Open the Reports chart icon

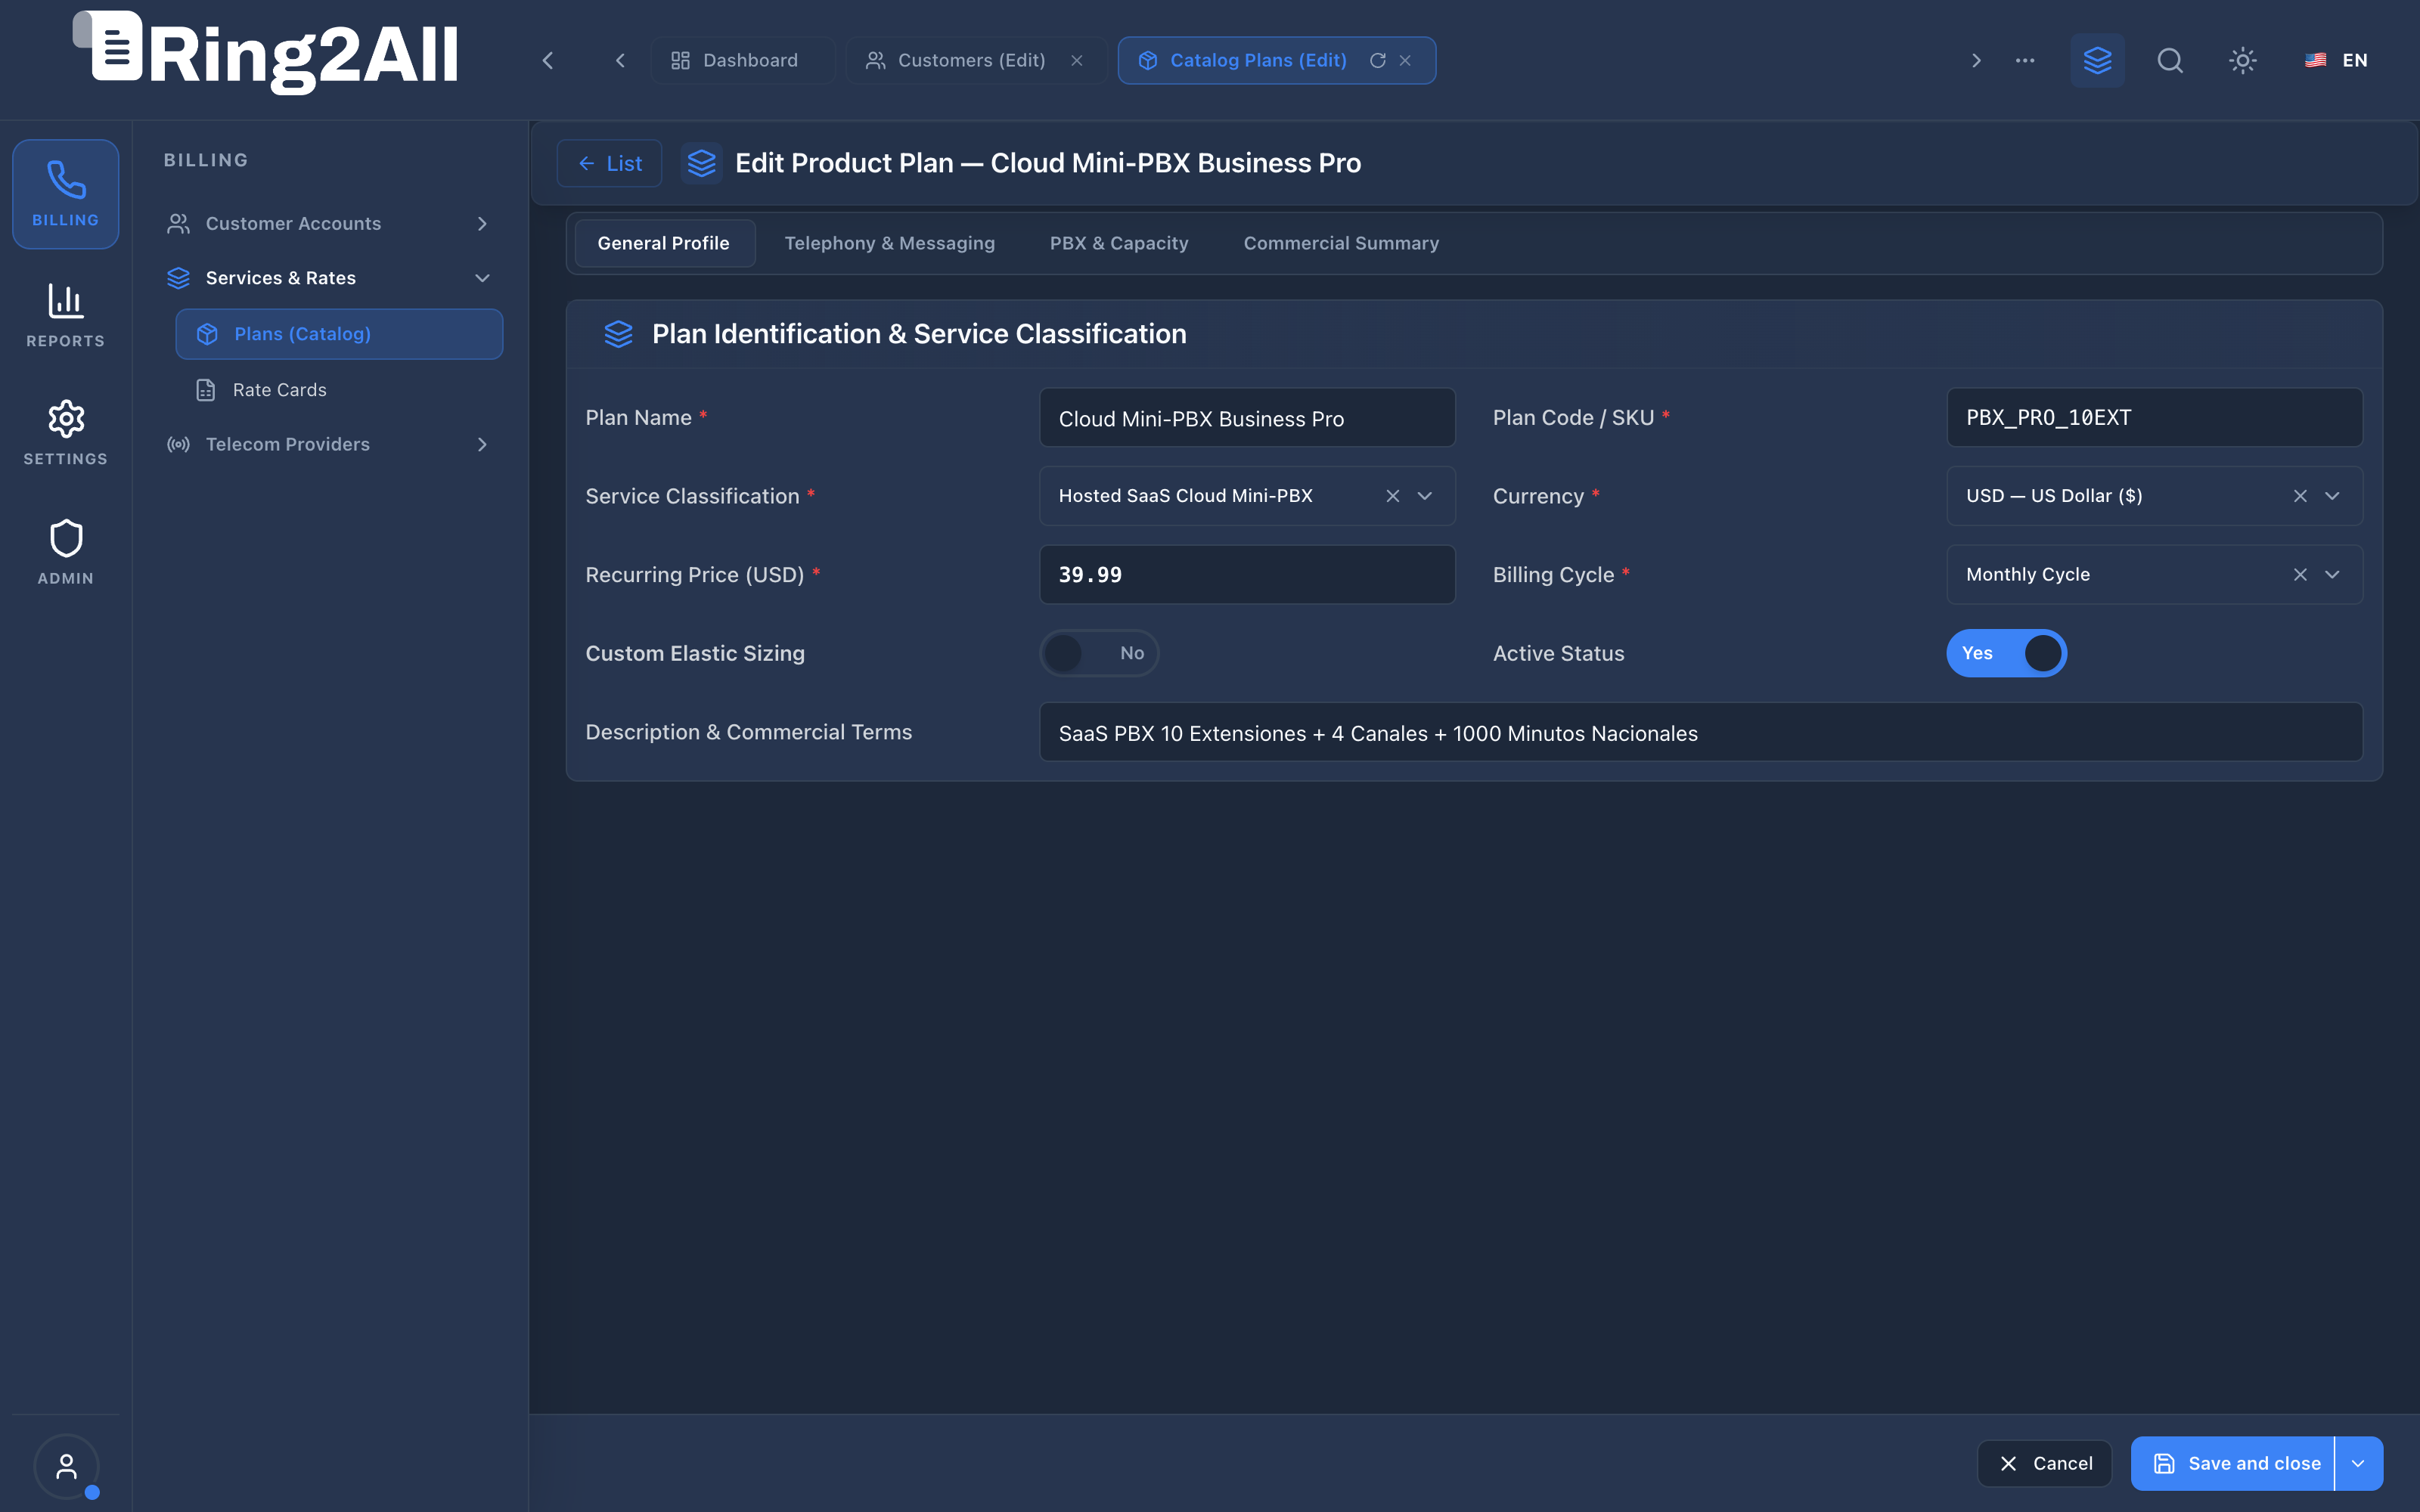66,315
